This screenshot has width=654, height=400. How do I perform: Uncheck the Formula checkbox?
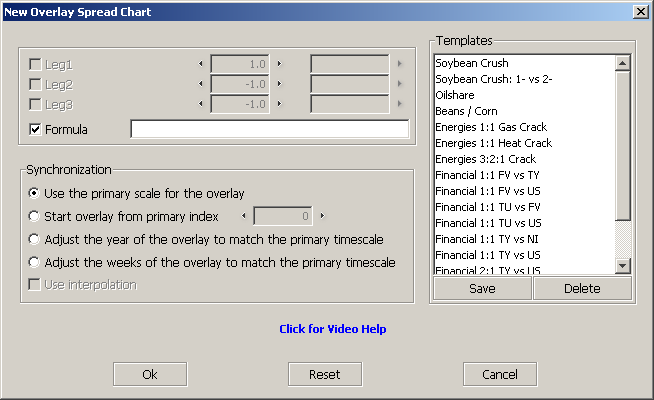coord(35,129)
